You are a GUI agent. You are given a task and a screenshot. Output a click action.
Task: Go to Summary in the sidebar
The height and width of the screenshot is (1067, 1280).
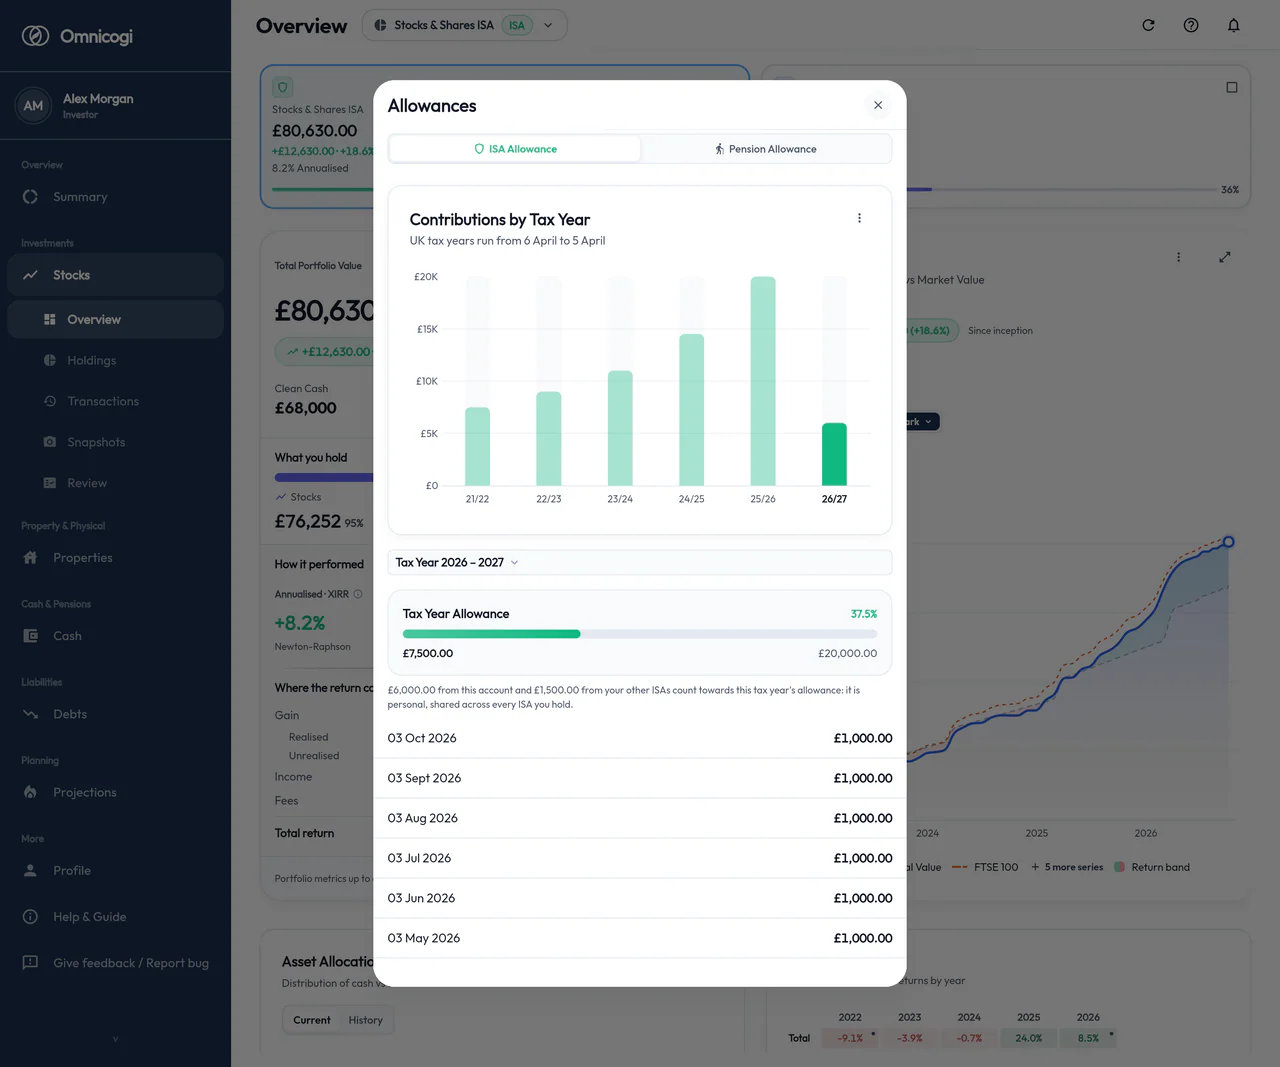pos(115,197)
